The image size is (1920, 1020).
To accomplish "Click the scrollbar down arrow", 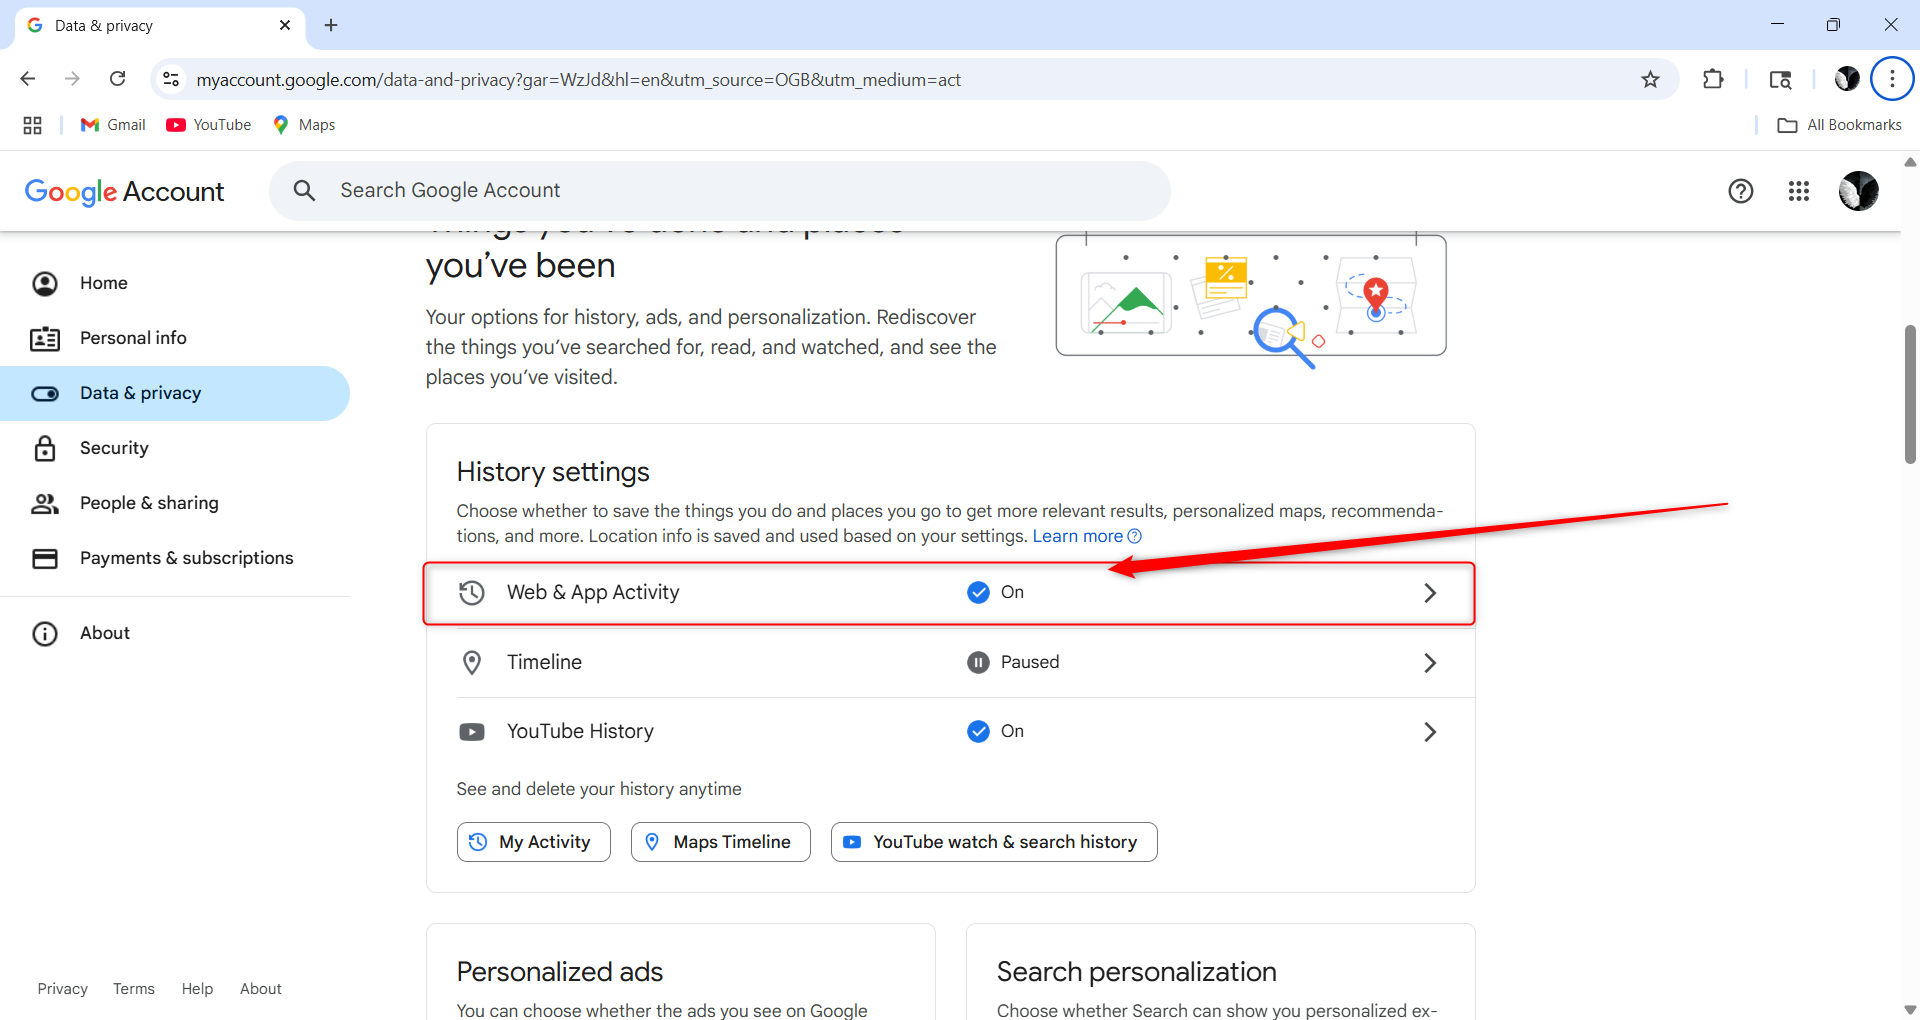I will (1910, 1010).
